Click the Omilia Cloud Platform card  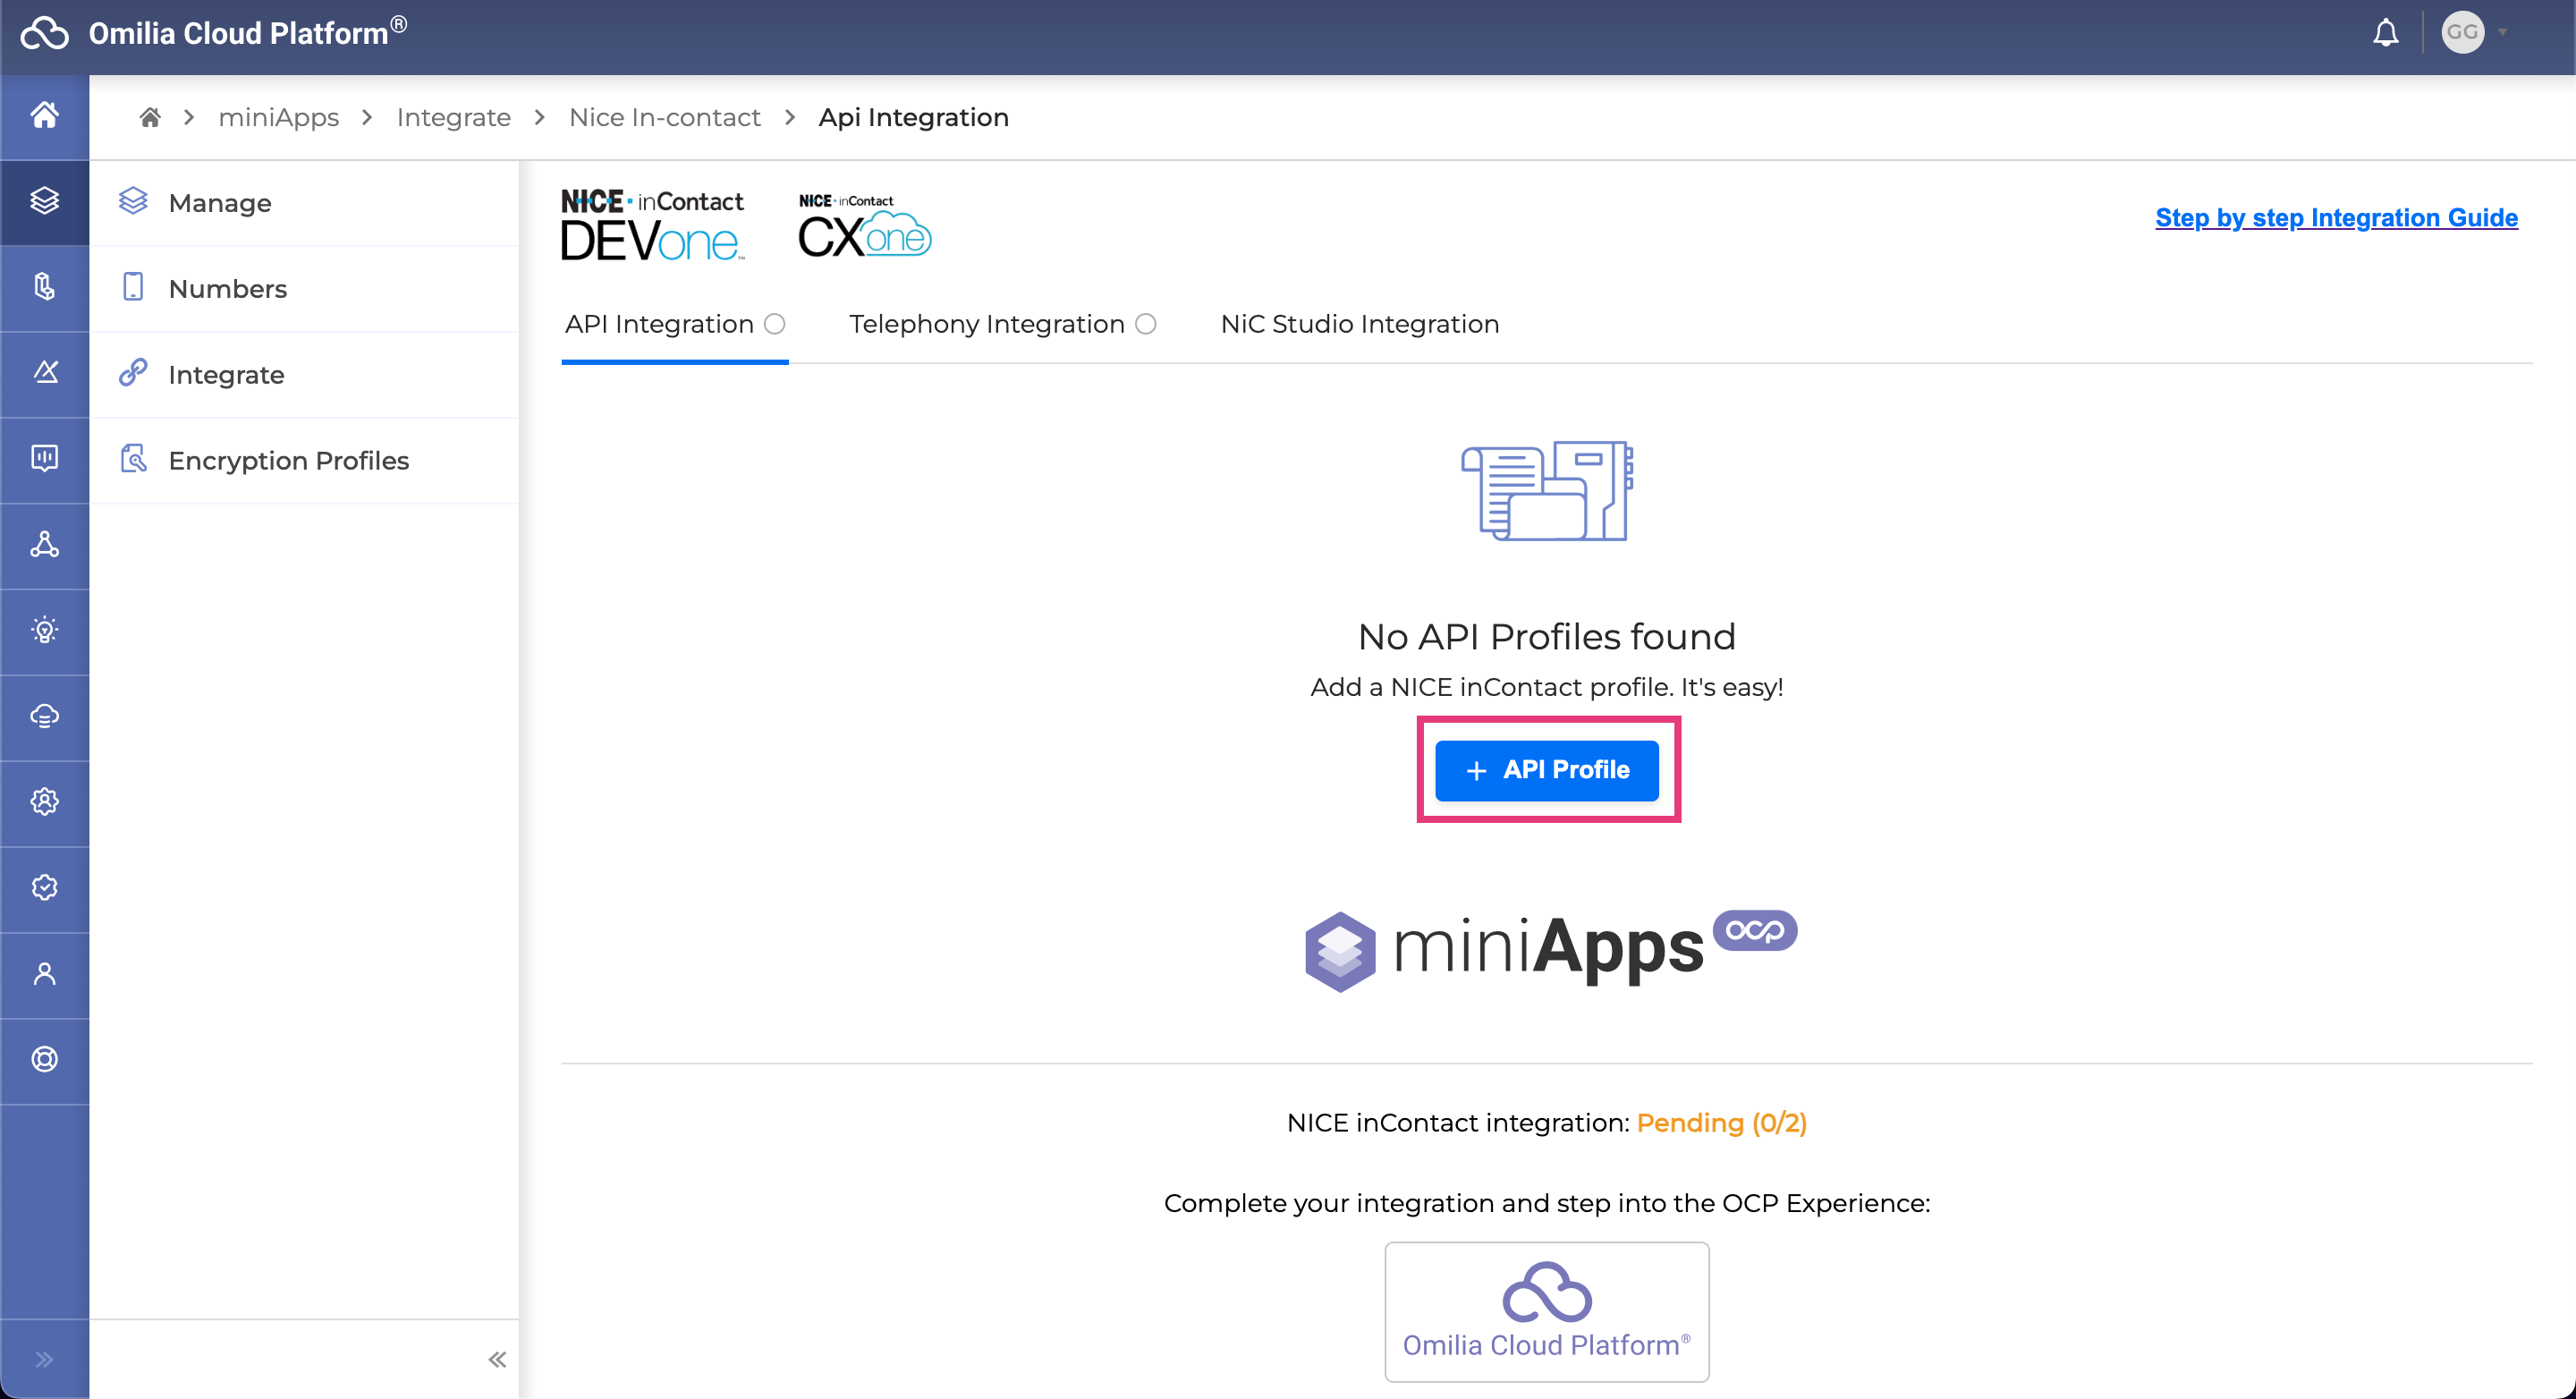(x=1546, y=1311)
